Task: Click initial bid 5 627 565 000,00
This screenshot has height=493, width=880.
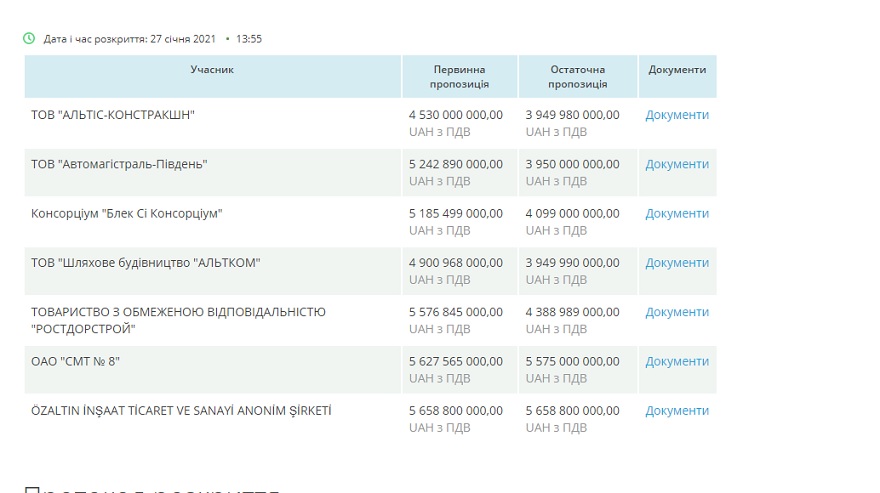Action: coord(456,362)
